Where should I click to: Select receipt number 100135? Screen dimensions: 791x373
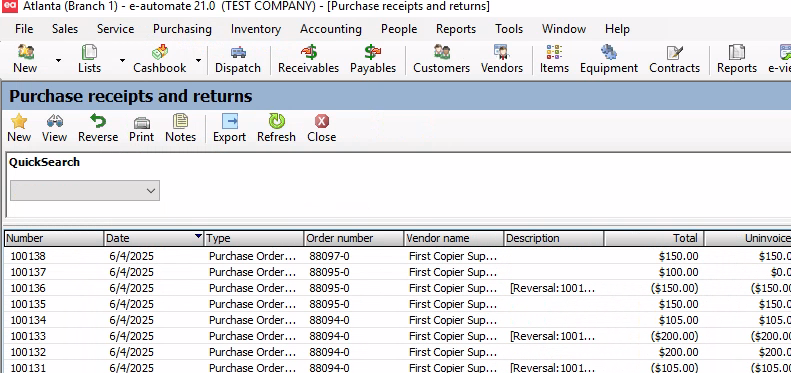[x=28, y=304]
